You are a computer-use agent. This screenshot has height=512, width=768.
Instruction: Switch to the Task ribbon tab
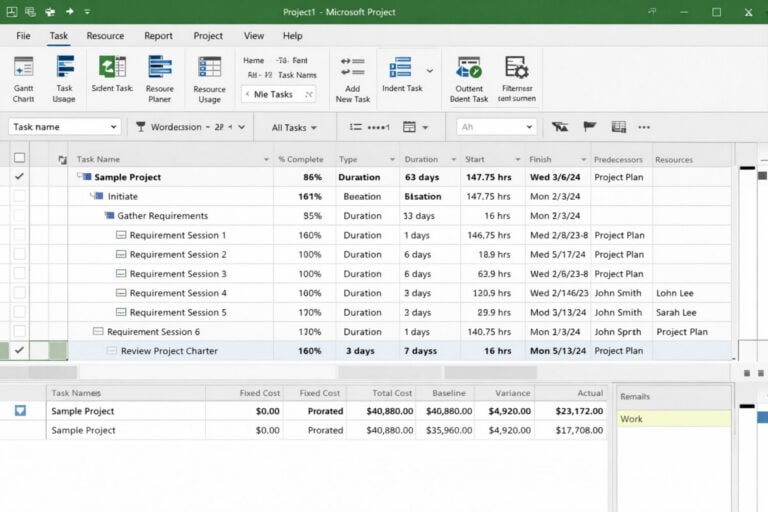point(58,36)
